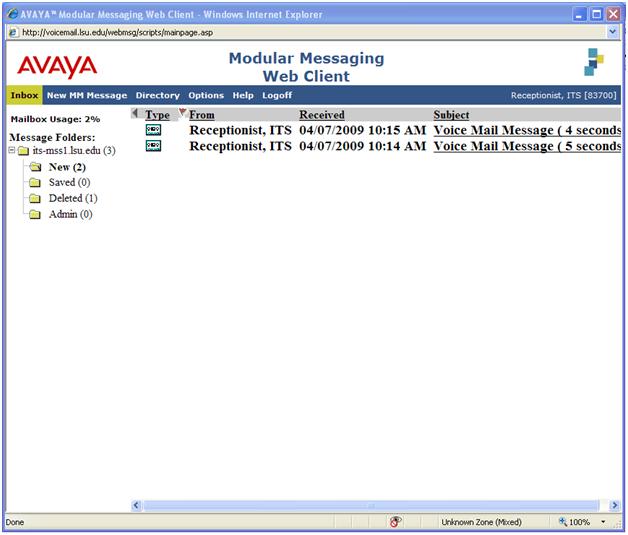
Task: Click the page icon in address bar
Action: 14,32
